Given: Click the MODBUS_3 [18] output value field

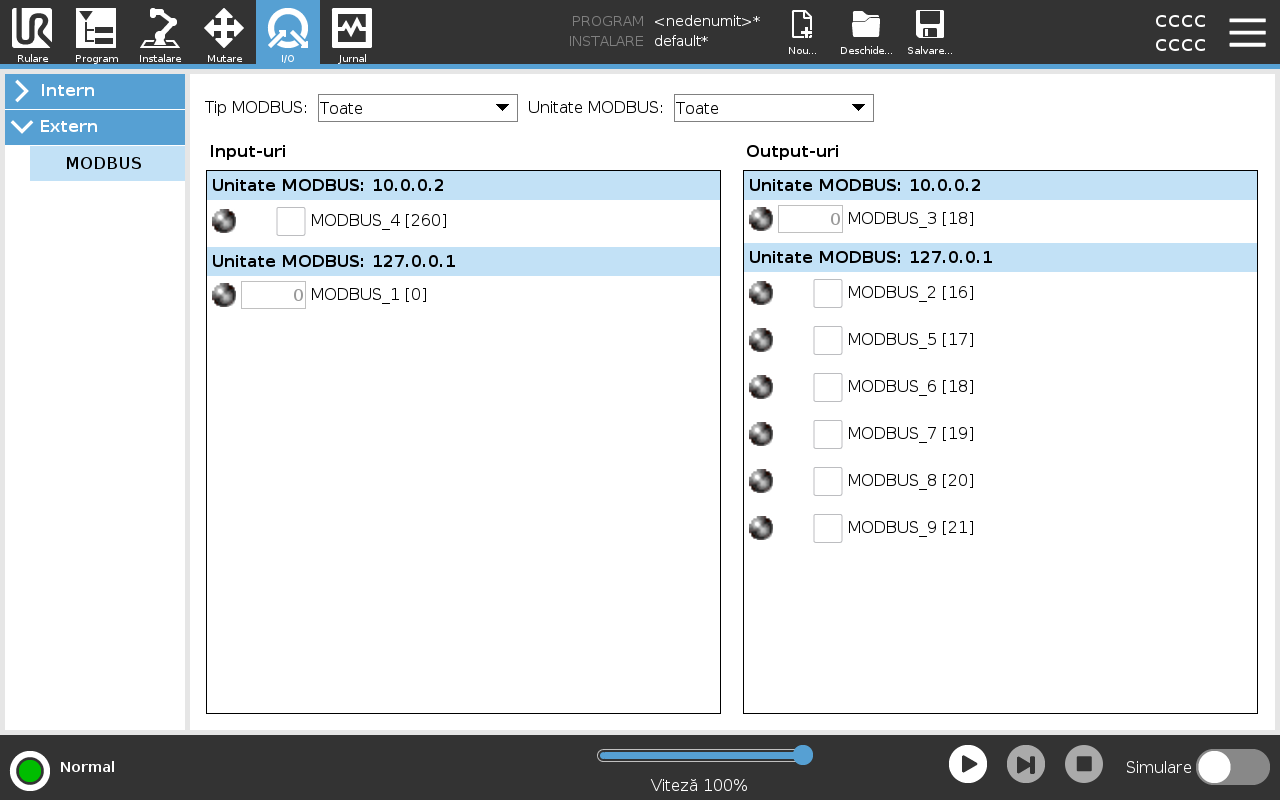Looking at the screenshot, I should [810, 219].
